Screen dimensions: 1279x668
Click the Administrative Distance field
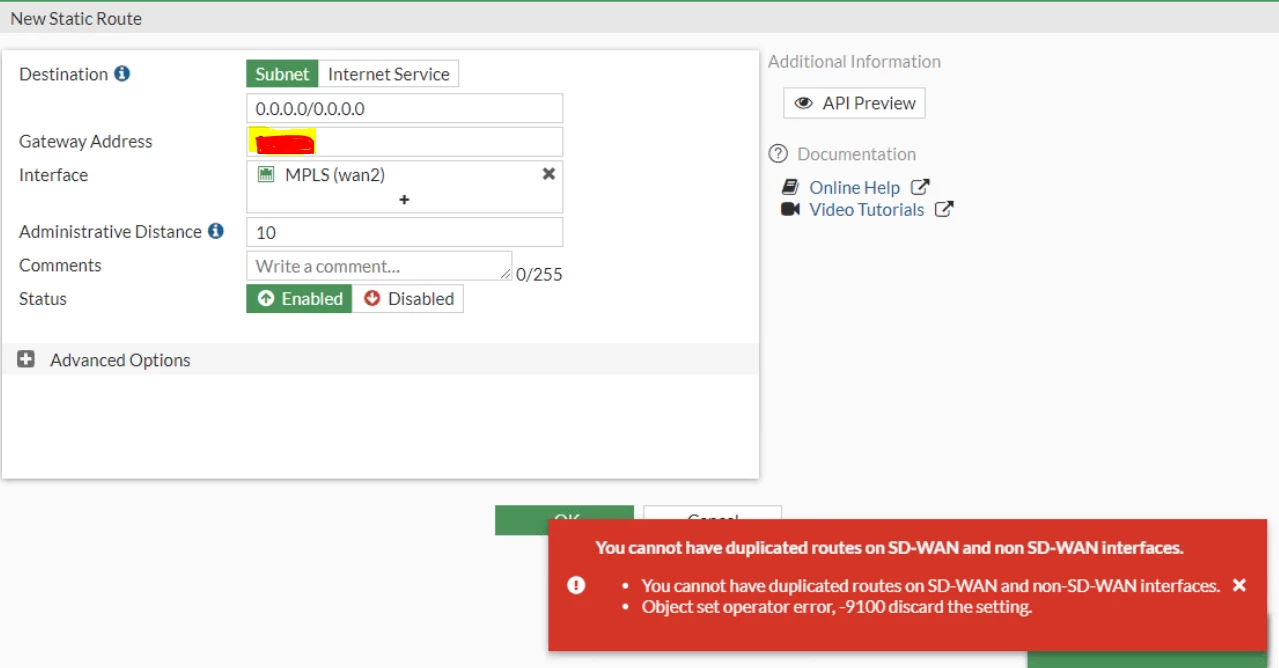pos(404,232)
